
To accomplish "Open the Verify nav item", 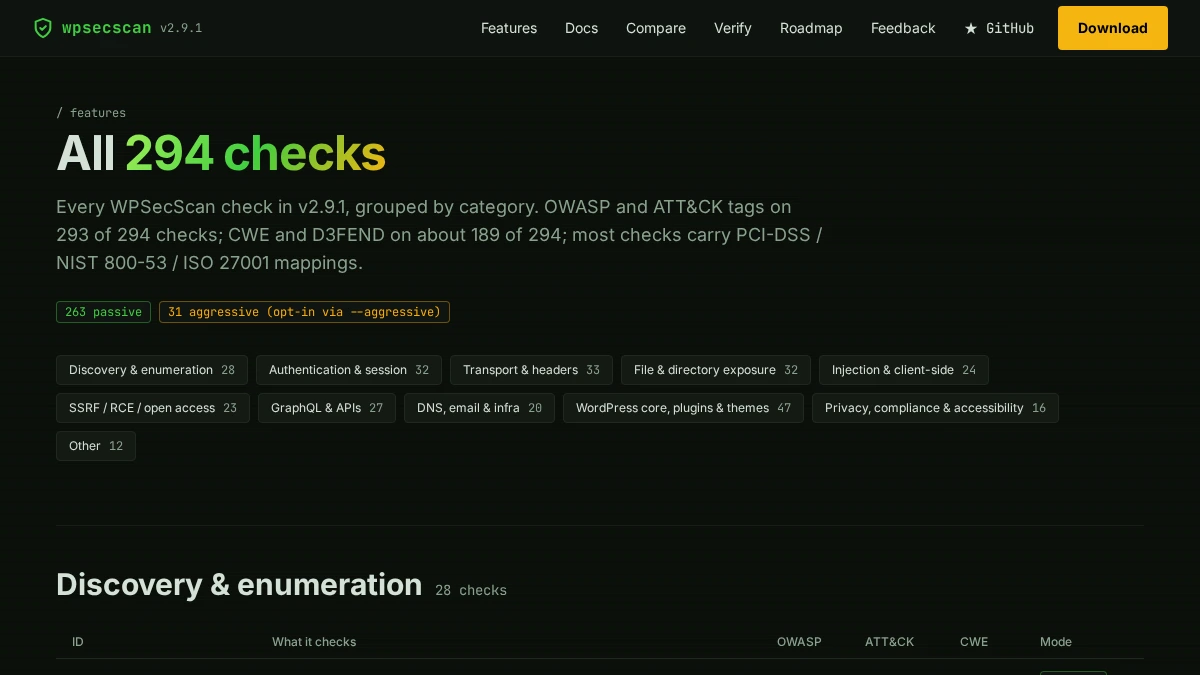I will [733, 28].
